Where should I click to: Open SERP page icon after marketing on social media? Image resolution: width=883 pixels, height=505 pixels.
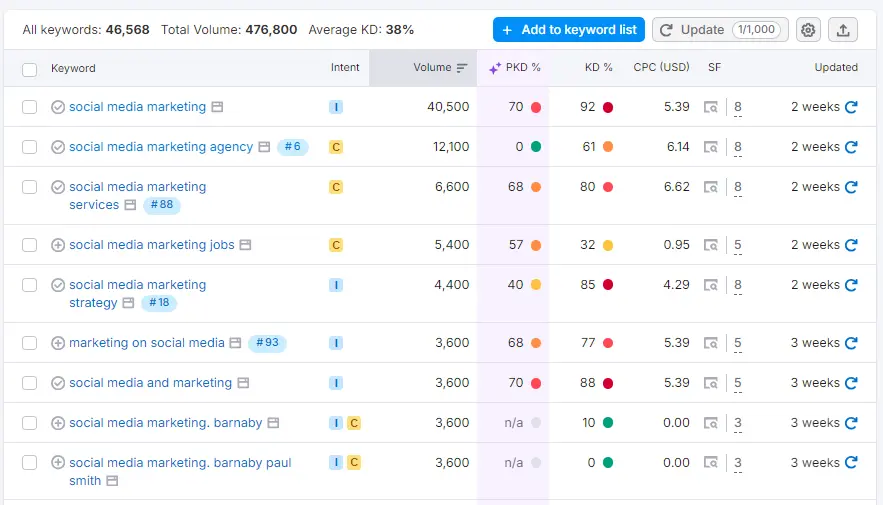coord(235,343)
